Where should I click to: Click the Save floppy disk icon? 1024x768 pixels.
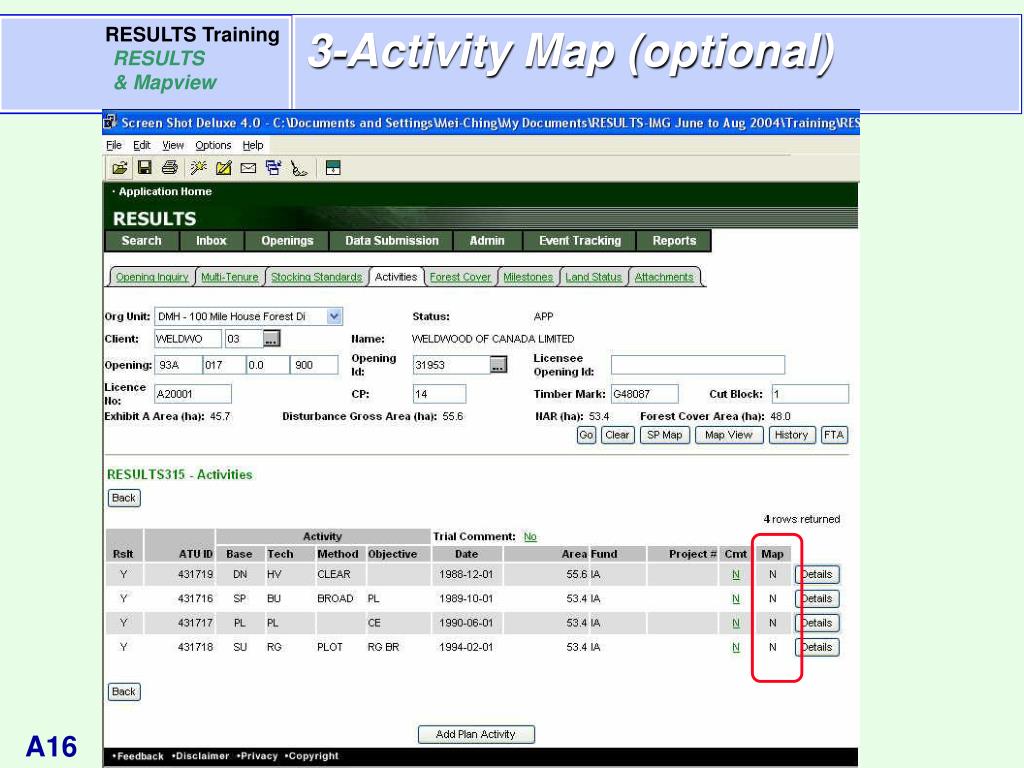144,168
